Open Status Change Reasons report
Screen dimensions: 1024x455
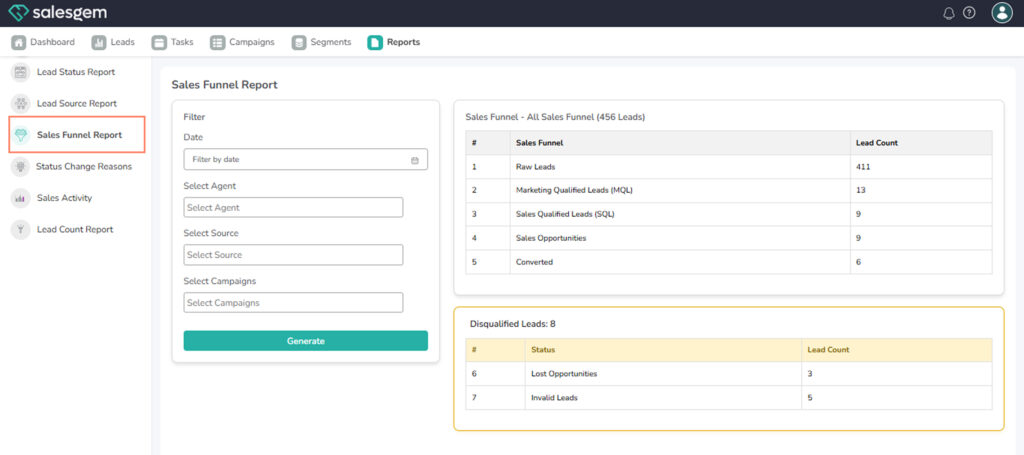(83, 166)
